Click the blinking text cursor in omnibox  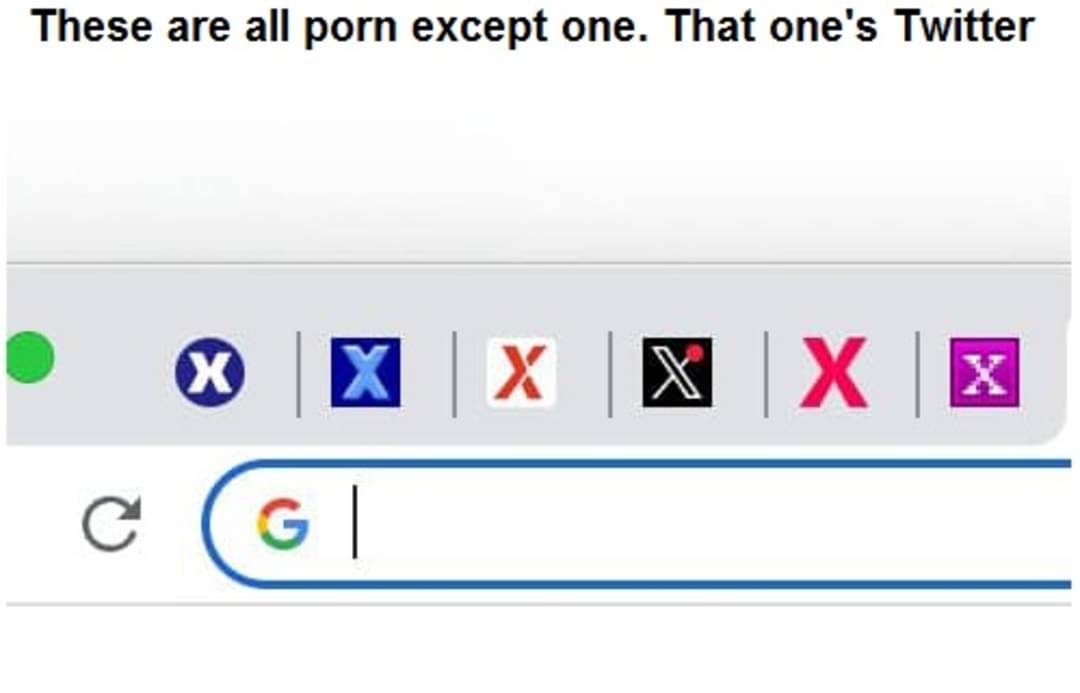[355, 521]
